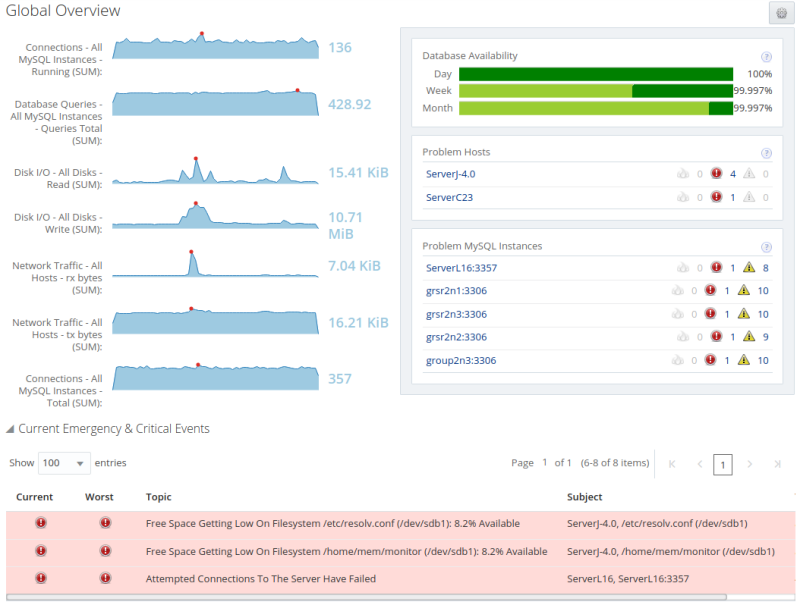
Task: Click the 15.41 KiB disk read value
Action: 358,172
